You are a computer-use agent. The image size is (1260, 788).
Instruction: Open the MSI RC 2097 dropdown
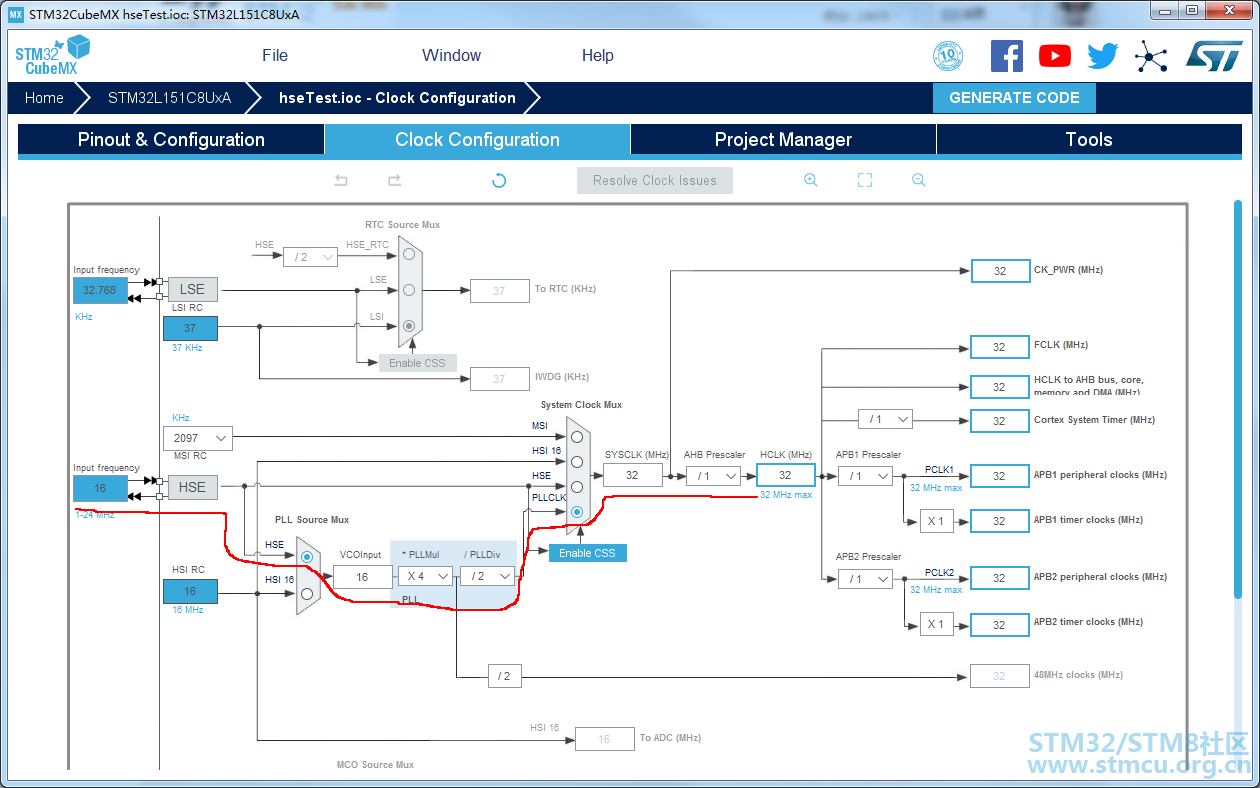(198, 438)
